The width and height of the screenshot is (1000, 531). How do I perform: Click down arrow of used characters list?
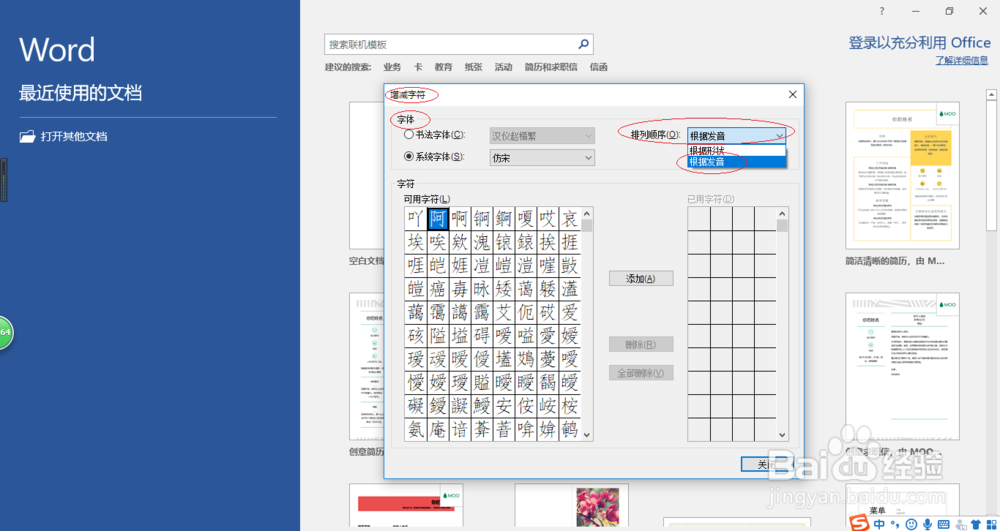783,434
